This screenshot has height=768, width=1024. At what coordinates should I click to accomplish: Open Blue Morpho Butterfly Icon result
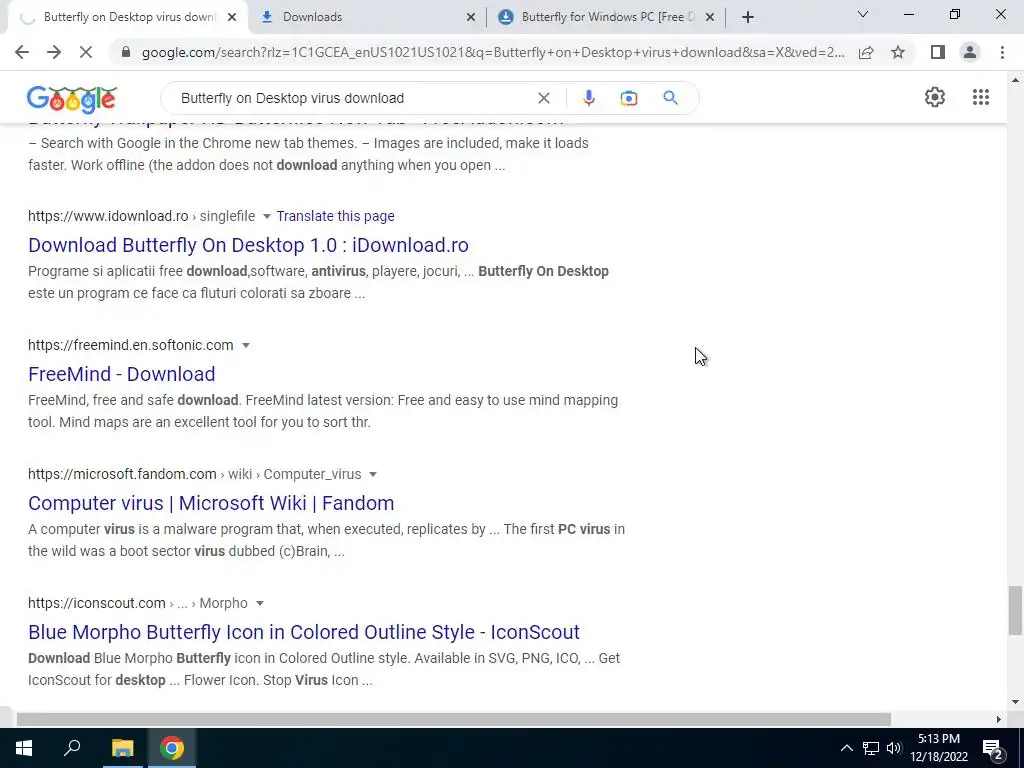304,632
